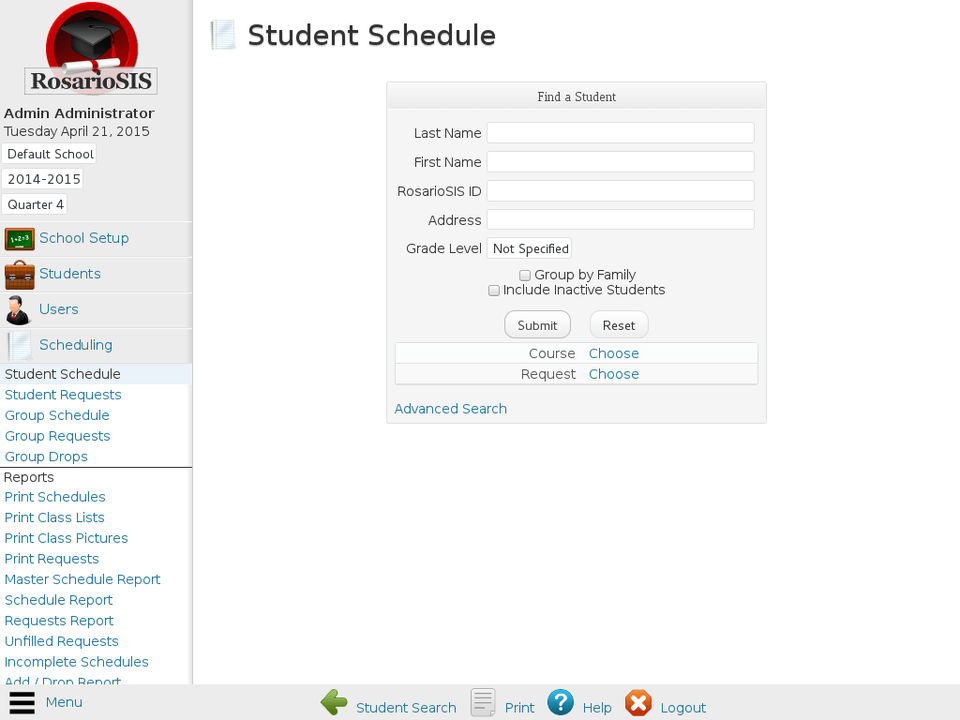
Task: Open Schedule Report link
Action: point(59,600)
